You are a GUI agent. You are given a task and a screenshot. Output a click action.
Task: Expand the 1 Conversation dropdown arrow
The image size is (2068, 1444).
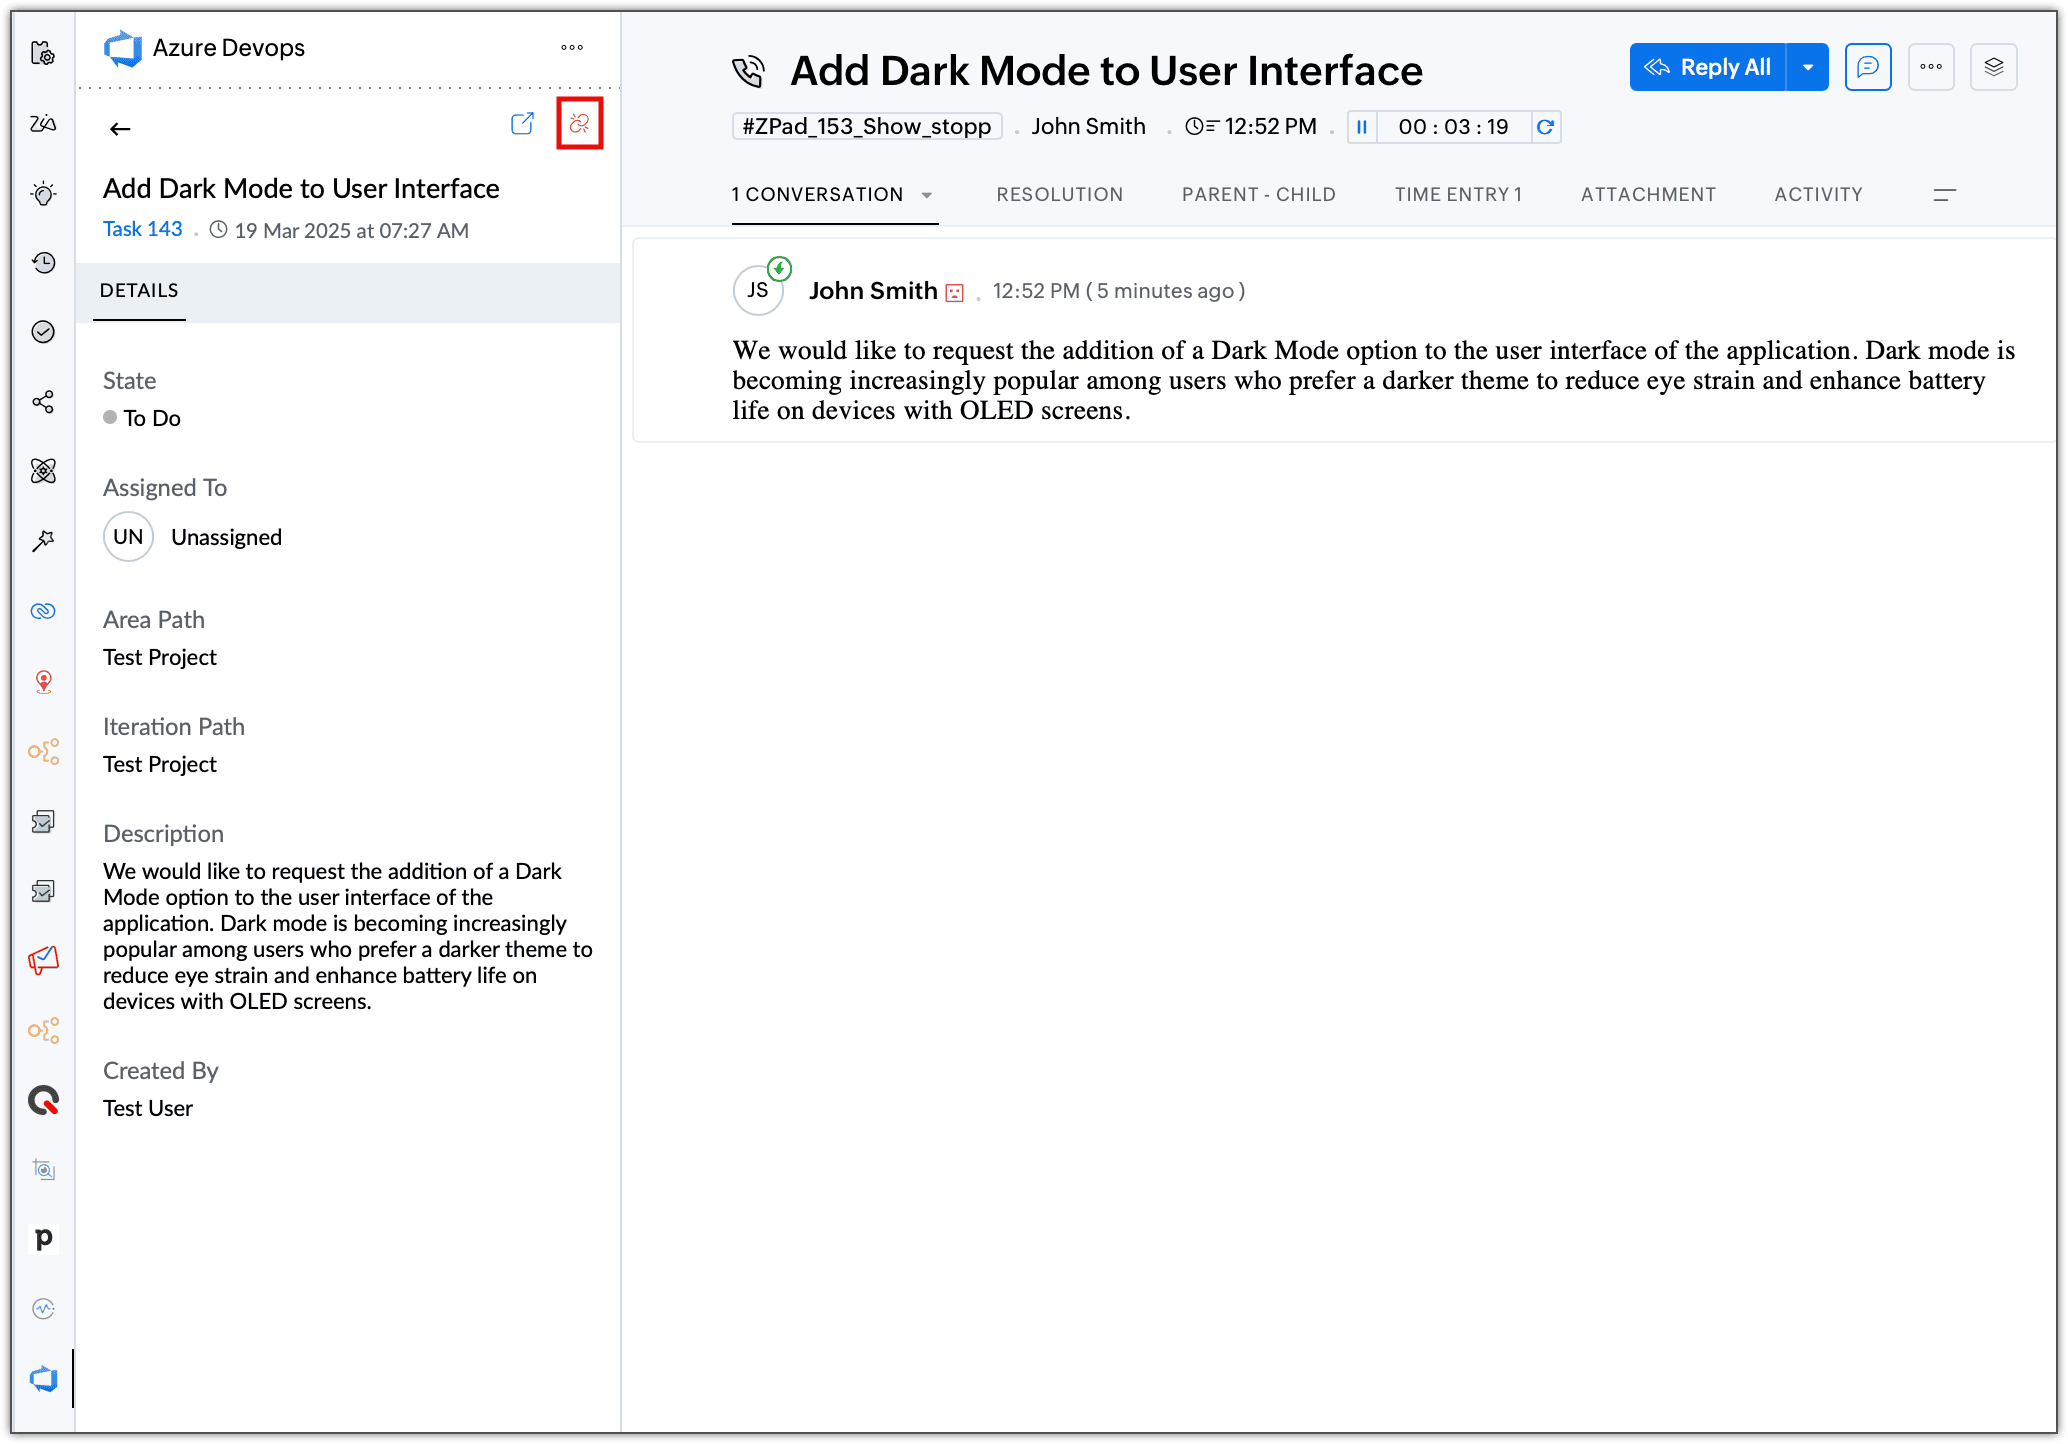point(927,195)
